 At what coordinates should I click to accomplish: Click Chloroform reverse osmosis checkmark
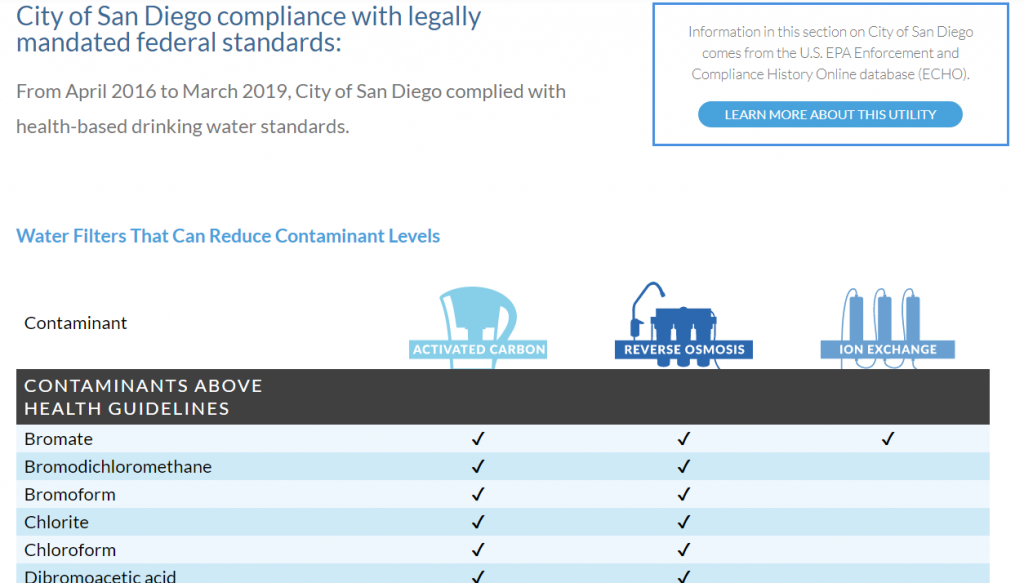click(x=684, y=550)
